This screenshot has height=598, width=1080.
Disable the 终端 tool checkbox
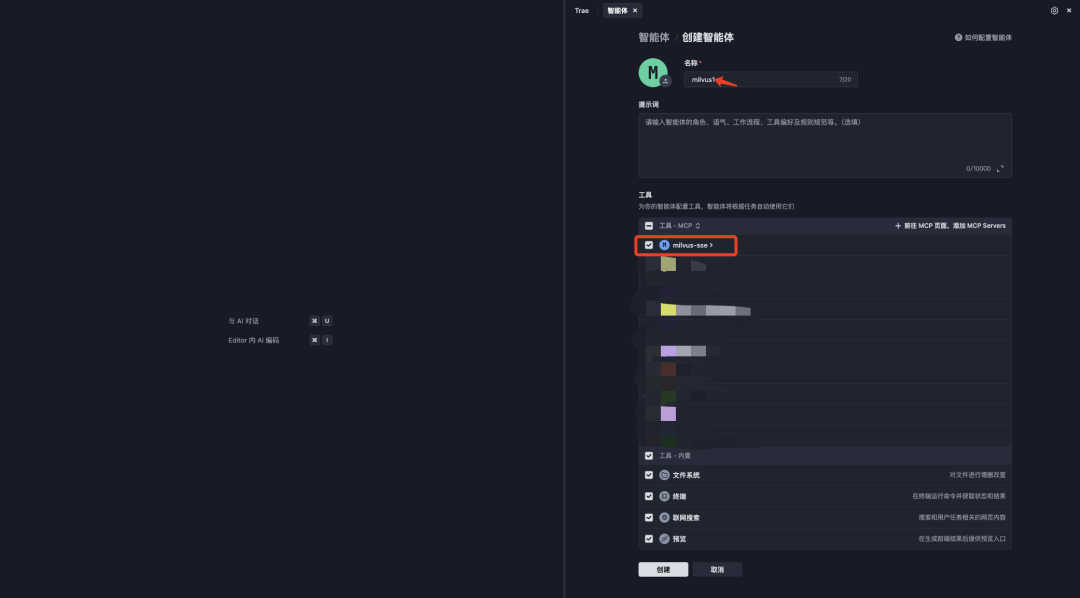pyautogui.click(x=648, y=496)
